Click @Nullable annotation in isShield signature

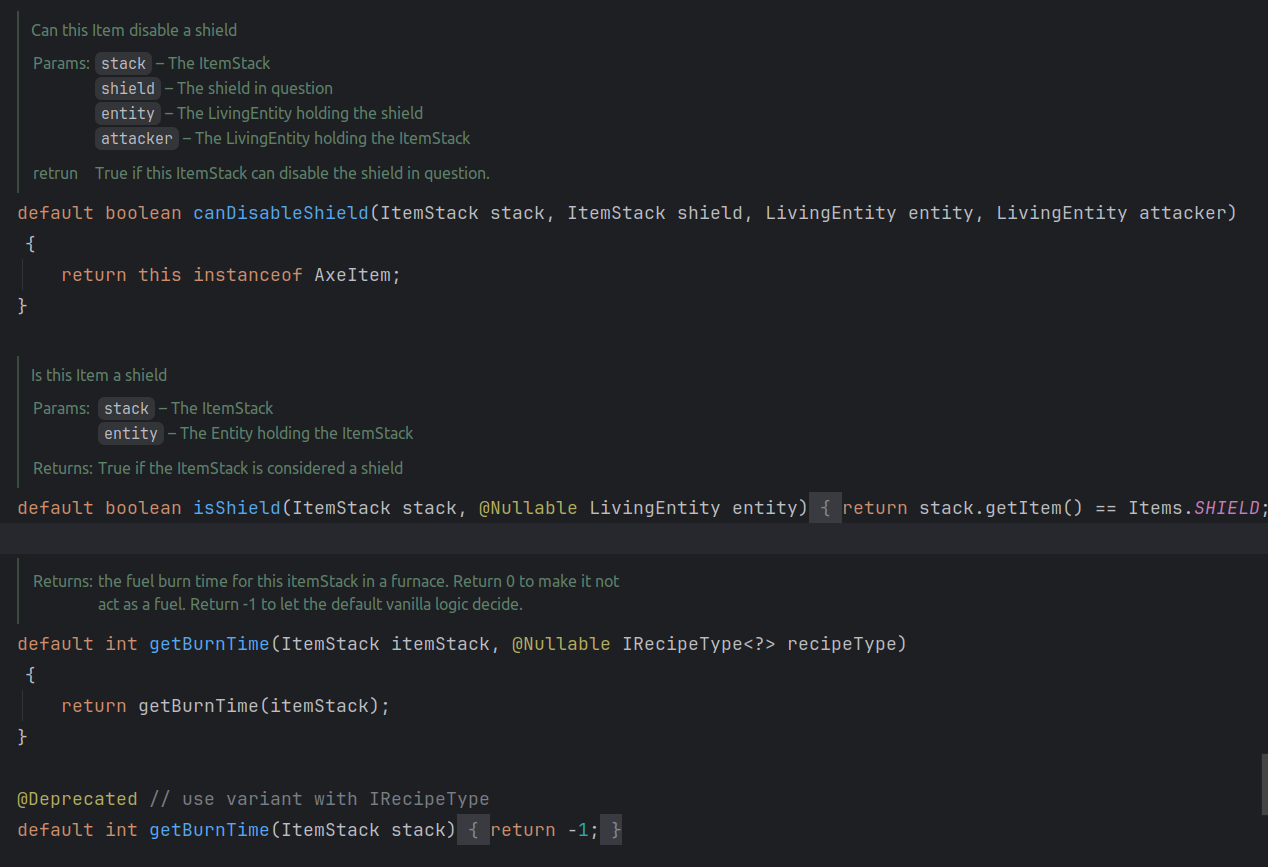[x=527, y=508]
